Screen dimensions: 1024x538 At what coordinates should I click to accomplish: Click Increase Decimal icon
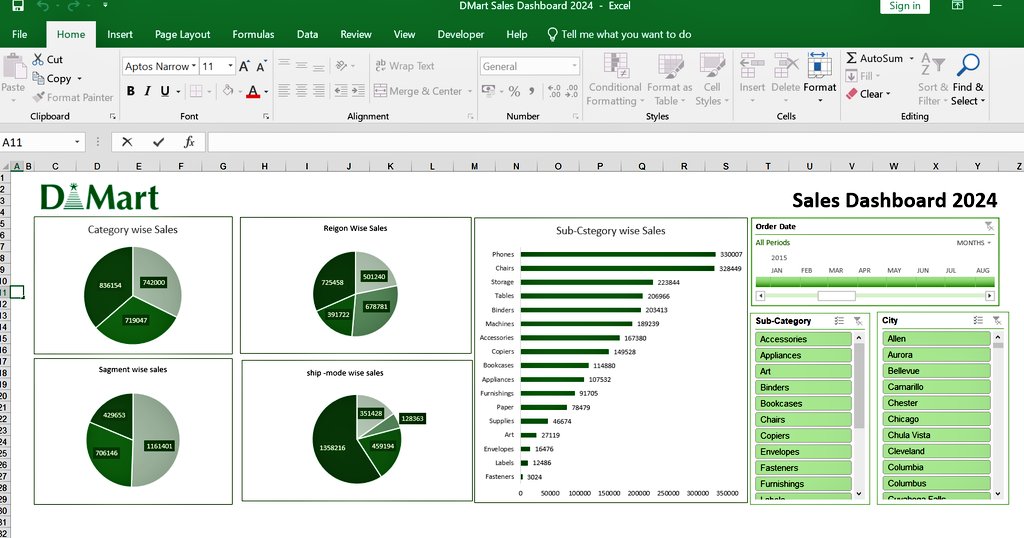click(x=554, y=91)
